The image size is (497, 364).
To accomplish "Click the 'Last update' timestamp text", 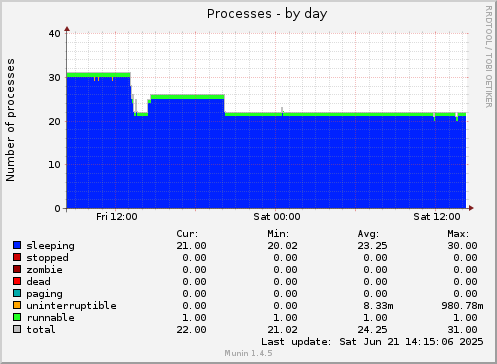I will (372, 342).
